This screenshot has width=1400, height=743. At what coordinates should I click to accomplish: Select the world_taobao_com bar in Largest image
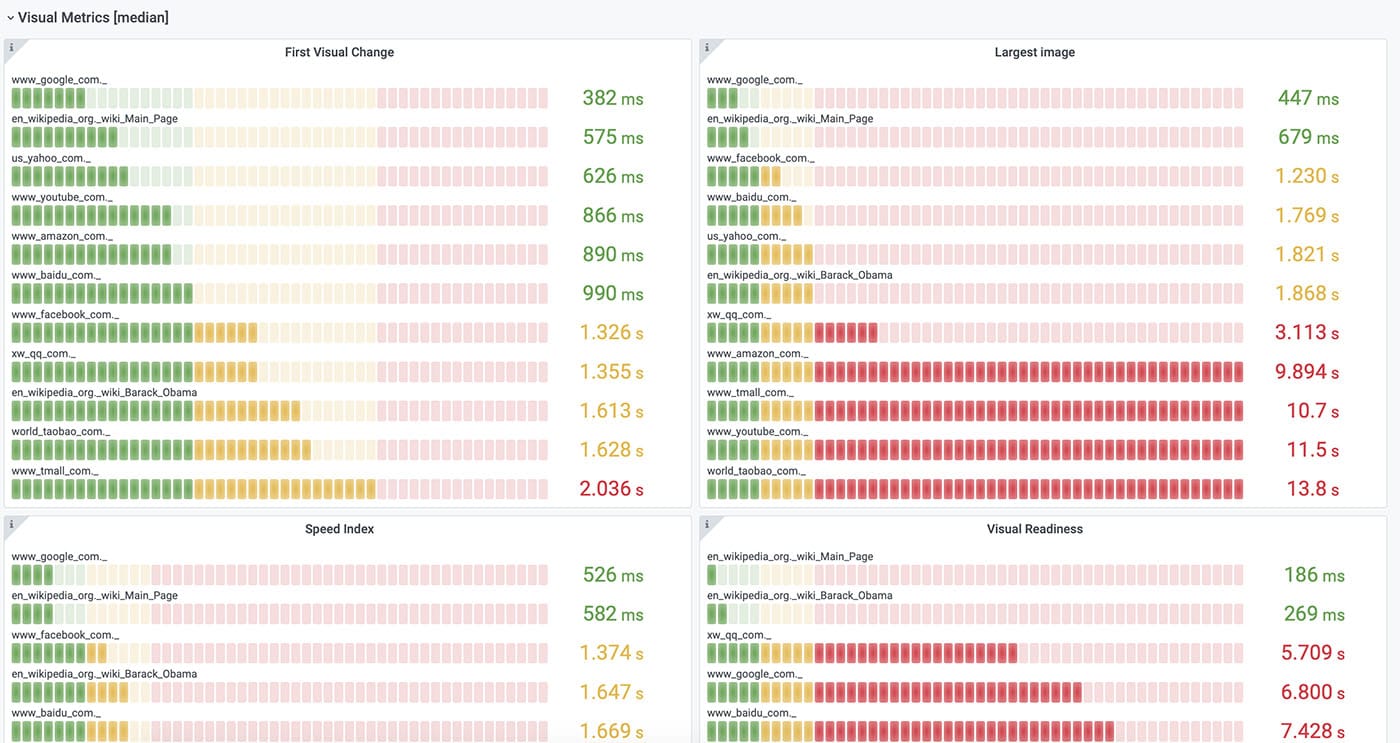pos(975,489)
